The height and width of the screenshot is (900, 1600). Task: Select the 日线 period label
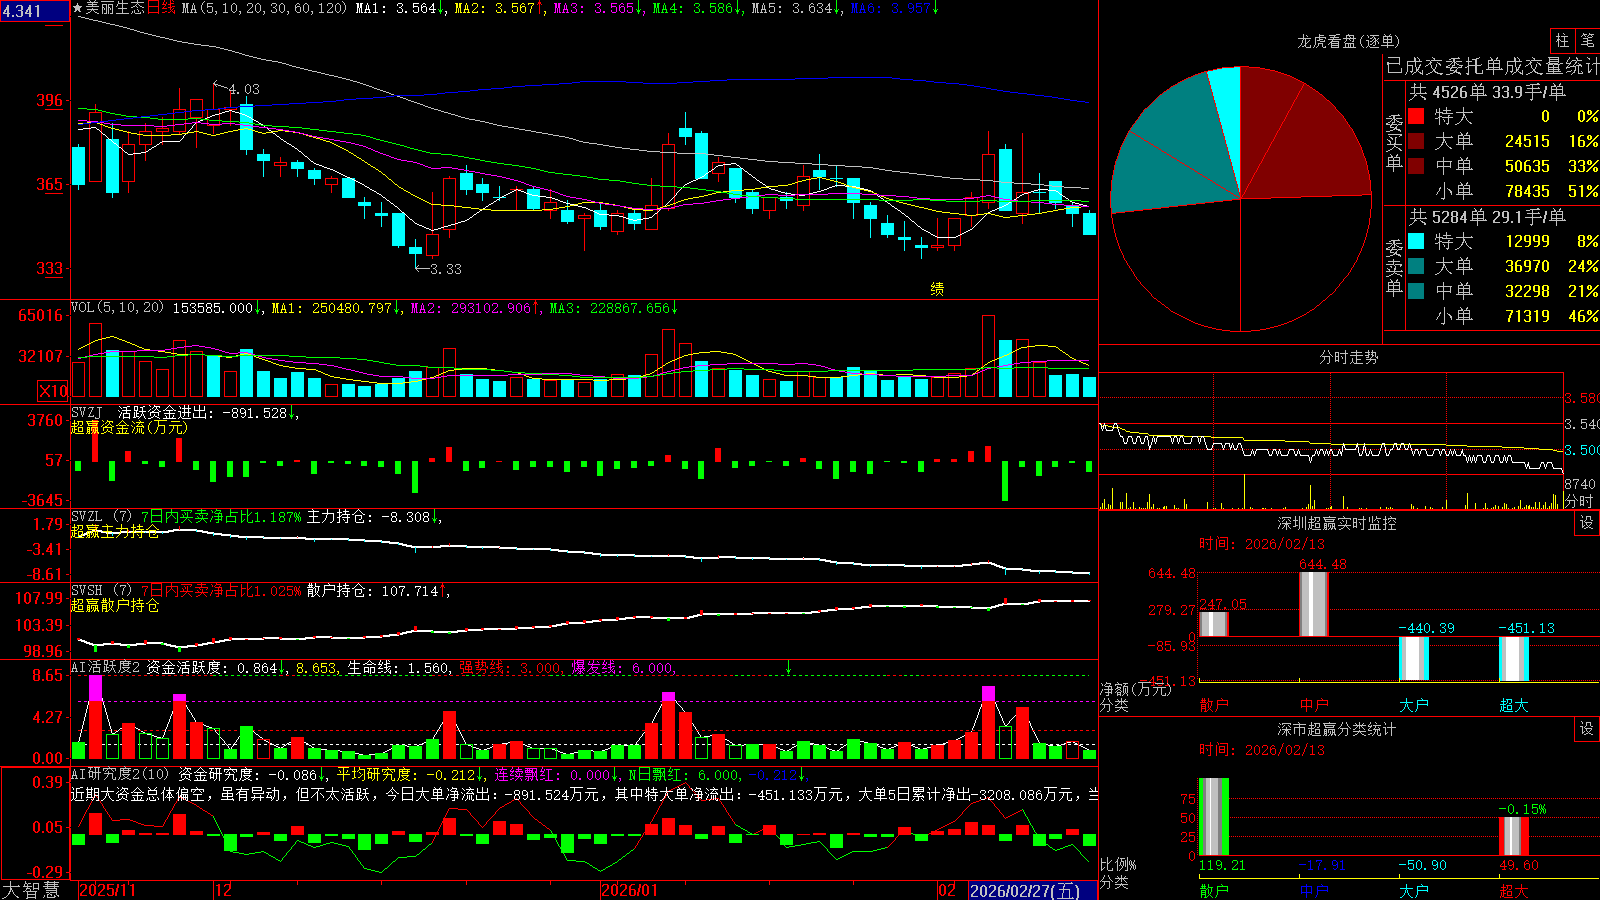[x=161, y=8]
